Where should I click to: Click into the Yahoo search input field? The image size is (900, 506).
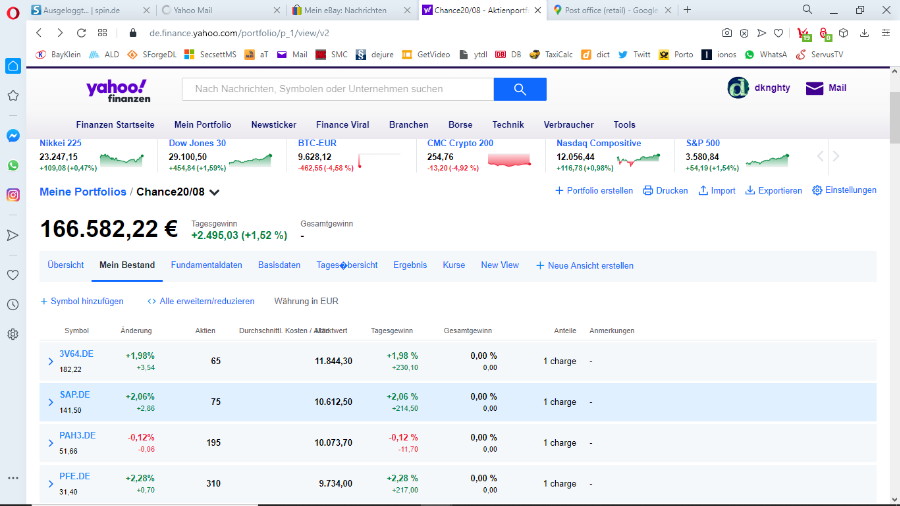point(338,89)
